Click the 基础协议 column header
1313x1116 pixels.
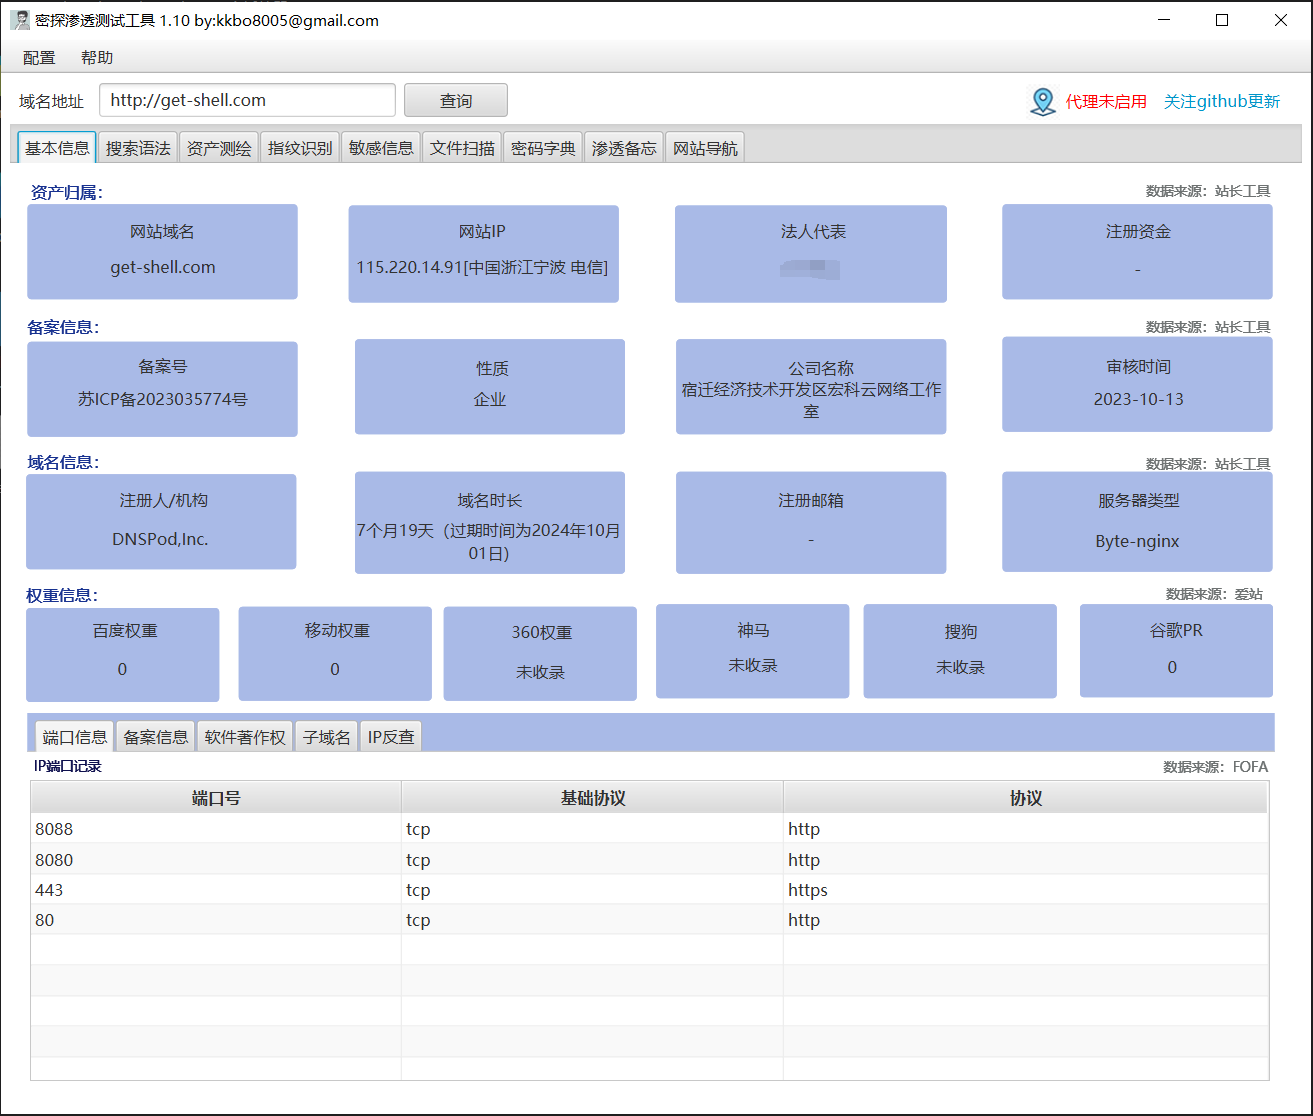point(592,798)
